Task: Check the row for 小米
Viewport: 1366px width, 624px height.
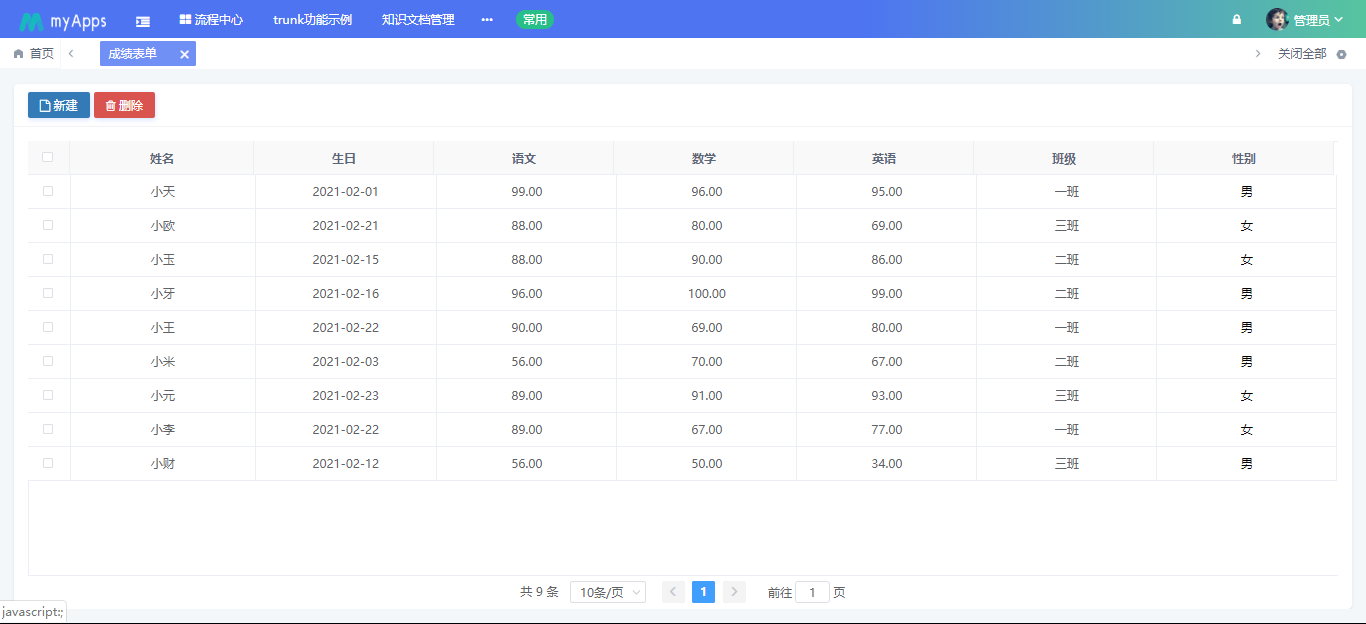Action: (x=47, y=361)
